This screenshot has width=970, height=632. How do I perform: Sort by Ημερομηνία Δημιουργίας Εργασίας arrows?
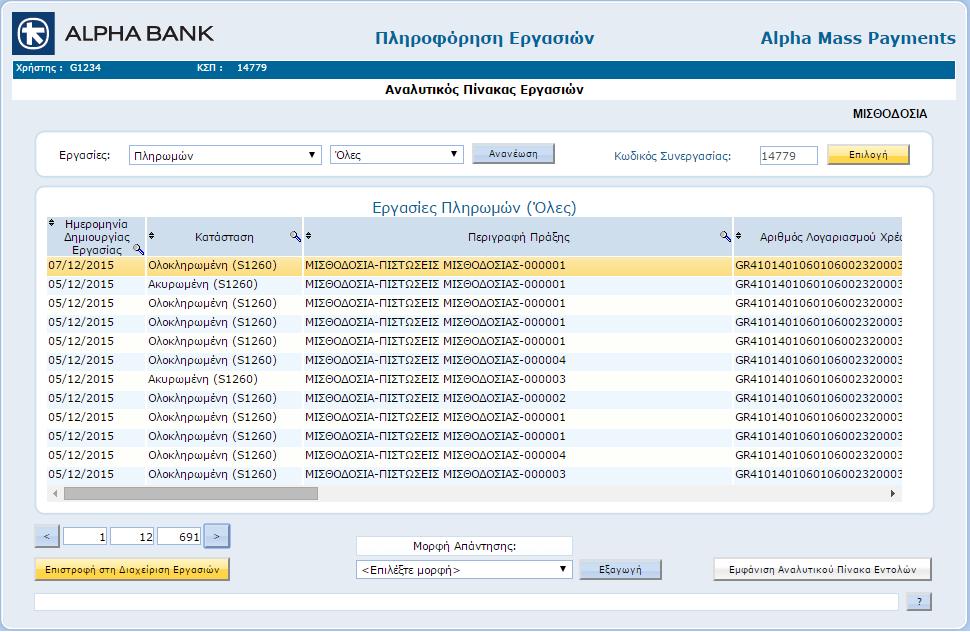[51, 223]
